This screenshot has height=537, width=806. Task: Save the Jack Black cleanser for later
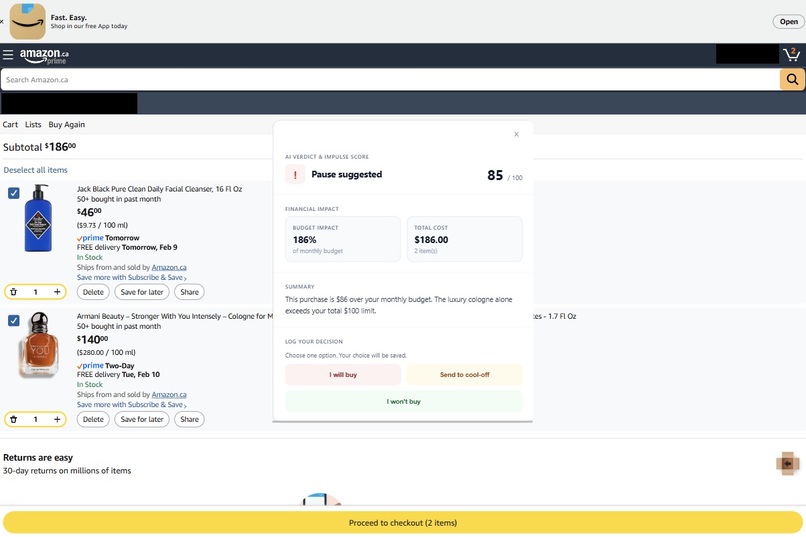[x=142, y=292]
